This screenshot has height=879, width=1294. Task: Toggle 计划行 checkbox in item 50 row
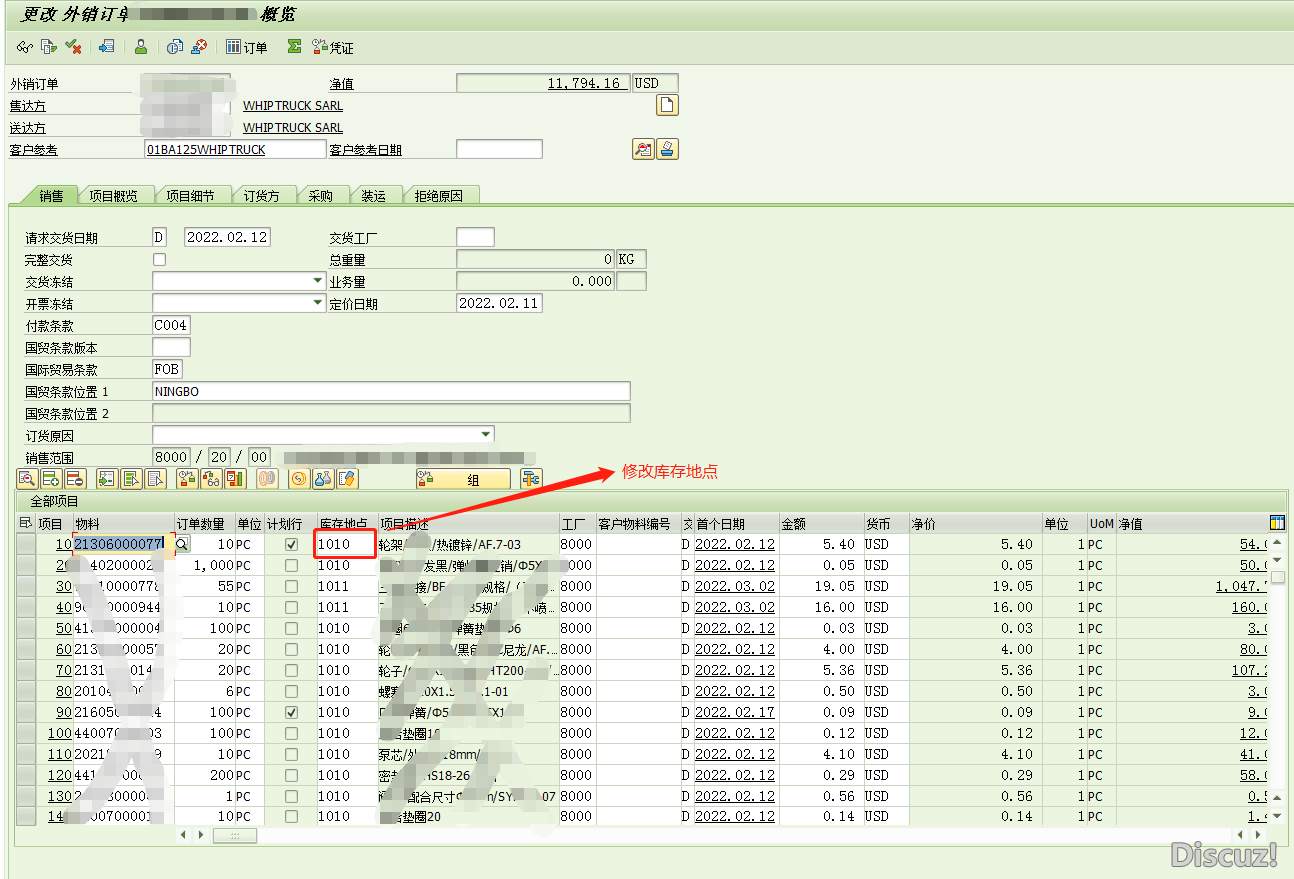click(x=291, y=629)
